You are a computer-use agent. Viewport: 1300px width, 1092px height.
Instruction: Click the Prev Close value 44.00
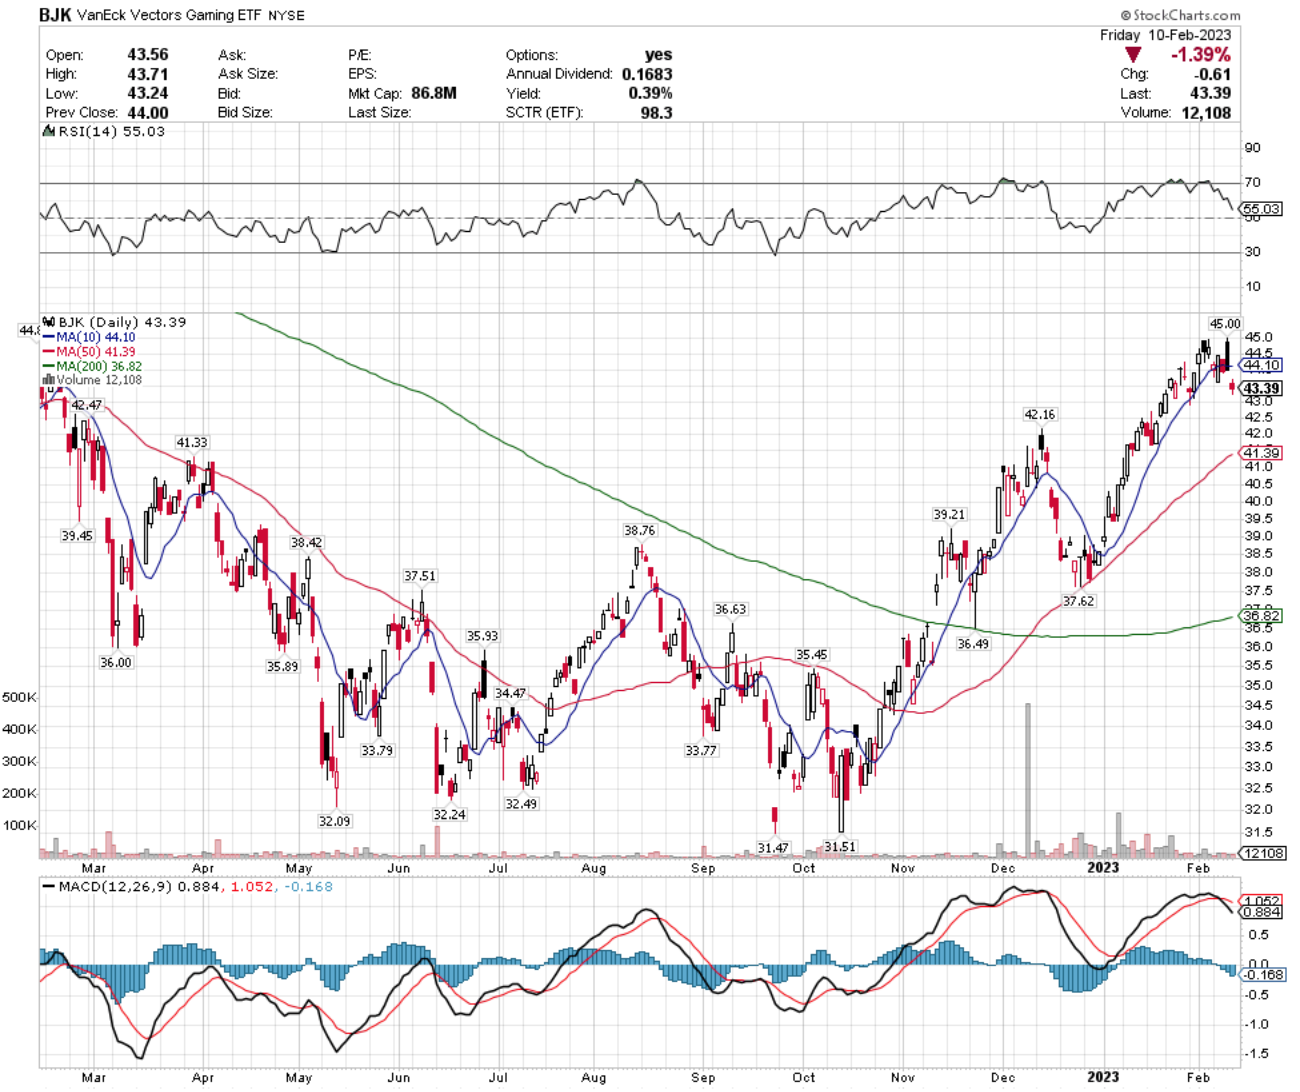(148, 113)
